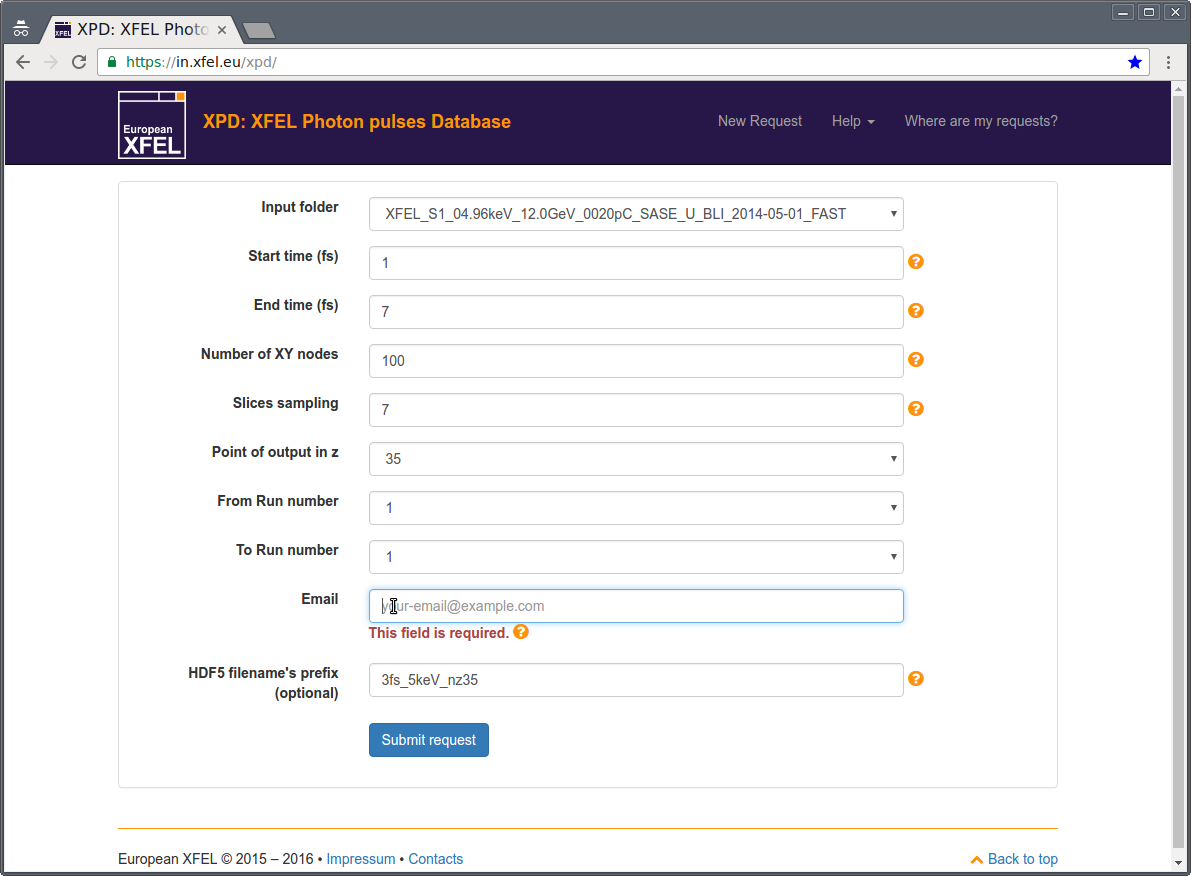Viewport: 1191px width, 876px height.
Task: Open a new browser tab
Action: click(258, 30)
